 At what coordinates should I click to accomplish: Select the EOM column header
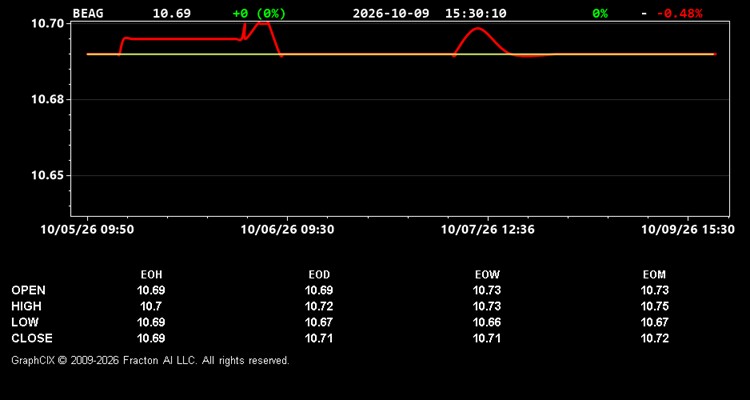pos(654,275)
